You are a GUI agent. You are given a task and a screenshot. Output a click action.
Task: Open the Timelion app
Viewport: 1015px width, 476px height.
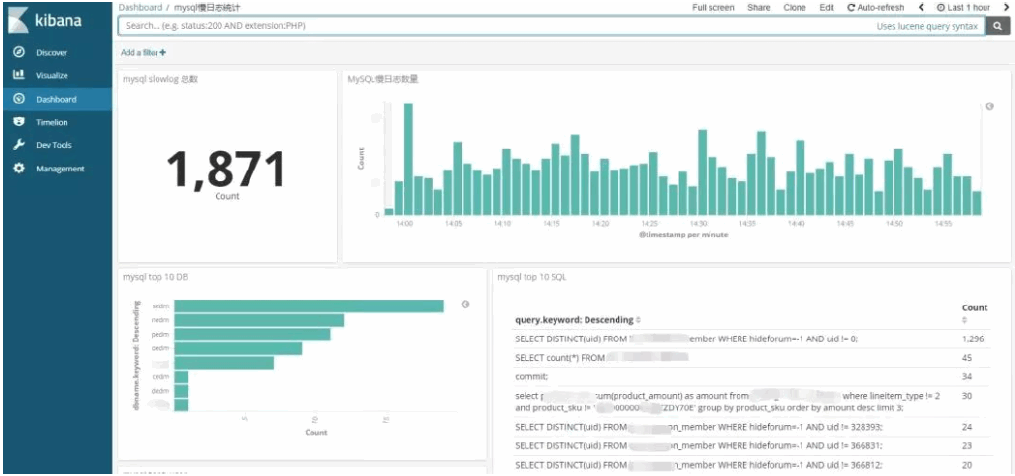click(x=51, y=122)
